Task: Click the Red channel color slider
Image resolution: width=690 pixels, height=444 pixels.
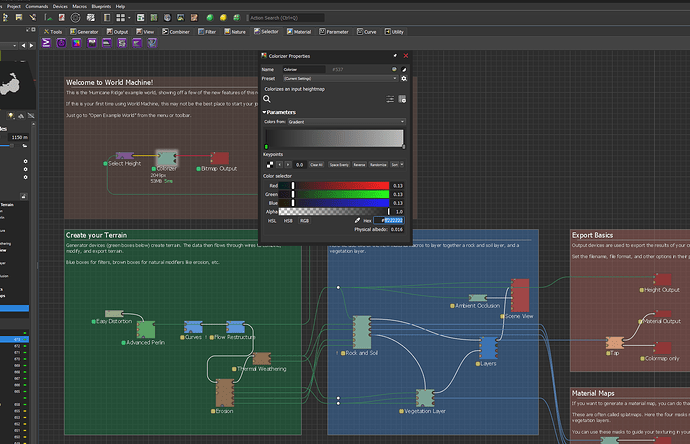Action: 339,186
